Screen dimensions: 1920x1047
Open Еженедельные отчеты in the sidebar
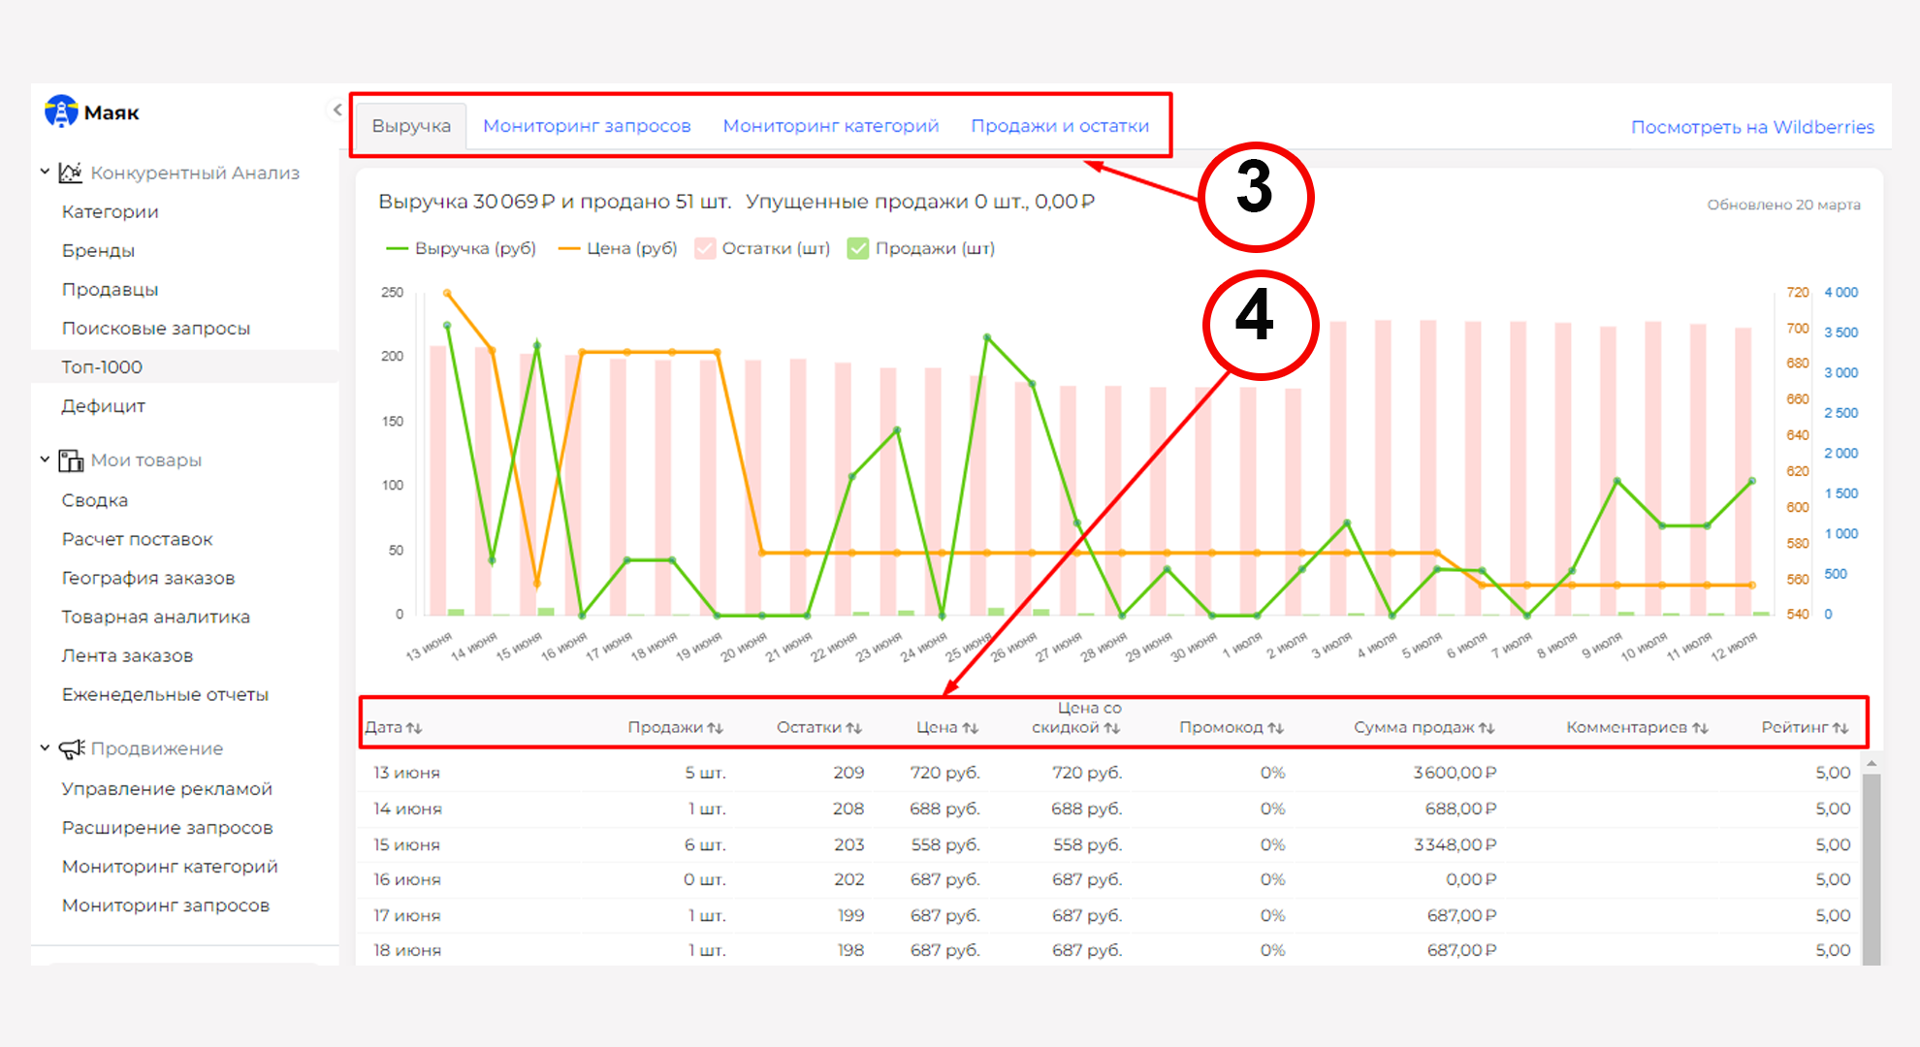click(165, 695)
